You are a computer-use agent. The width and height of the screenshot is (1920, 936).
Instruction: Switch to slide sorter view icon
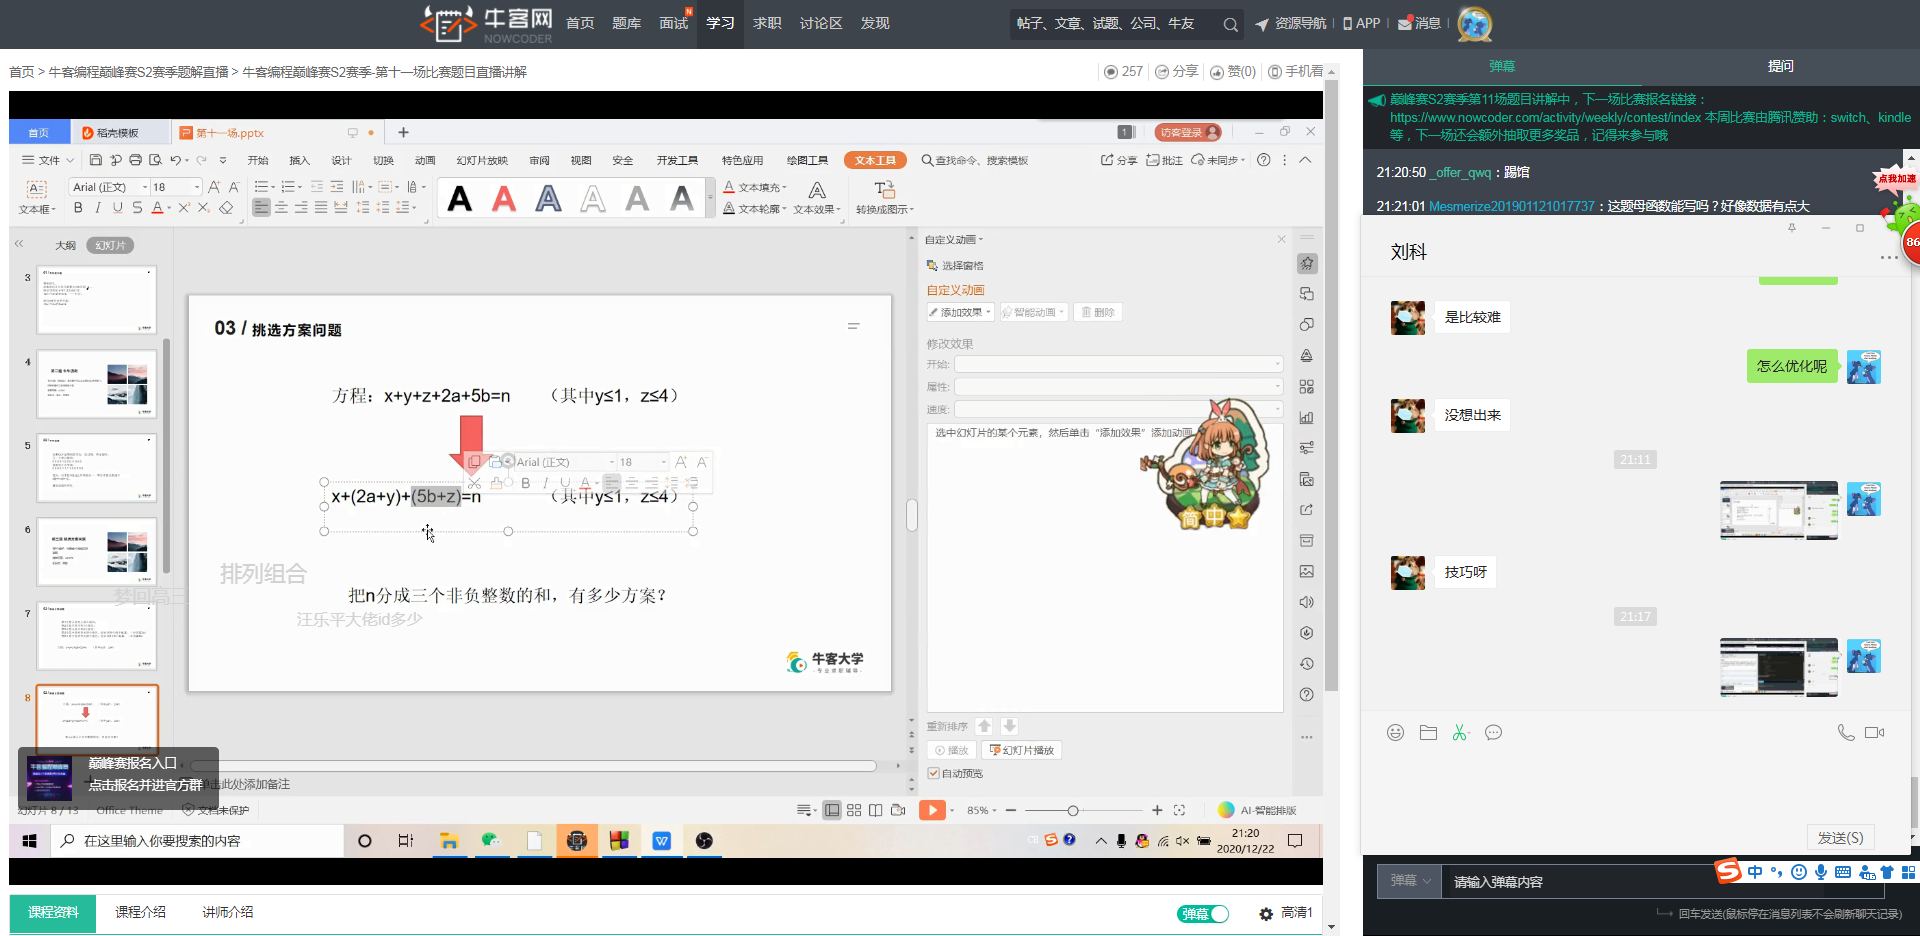[854, 810]
